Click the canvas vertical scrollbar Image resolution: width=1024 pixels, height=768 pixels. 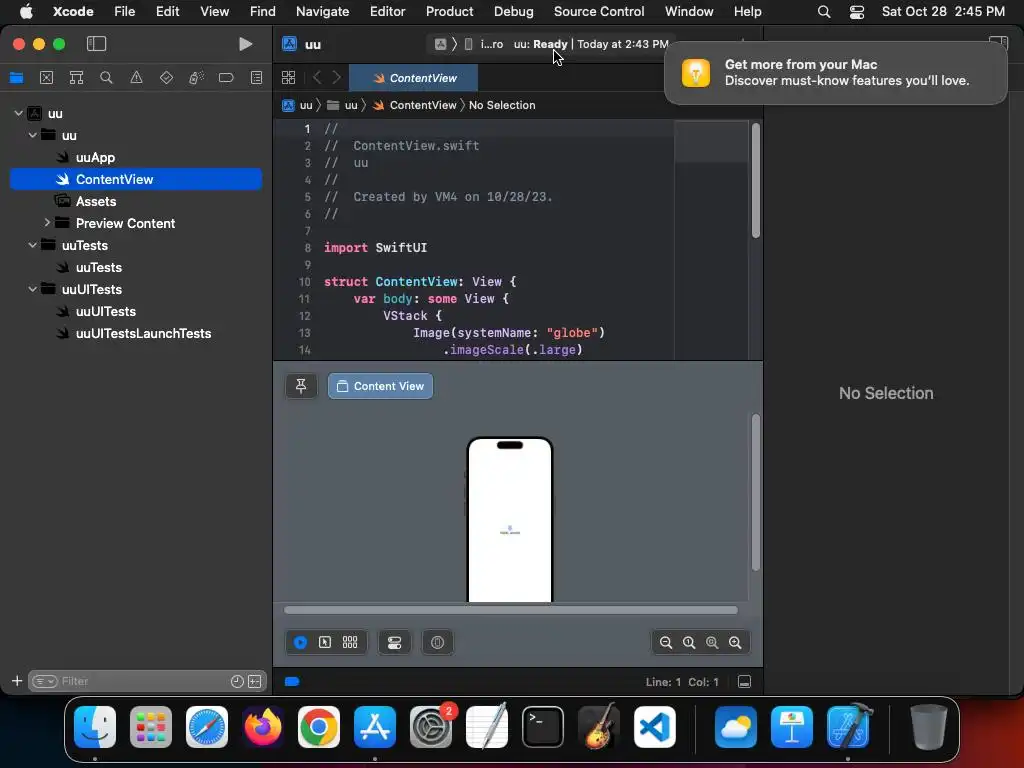[x=756, y=492]
